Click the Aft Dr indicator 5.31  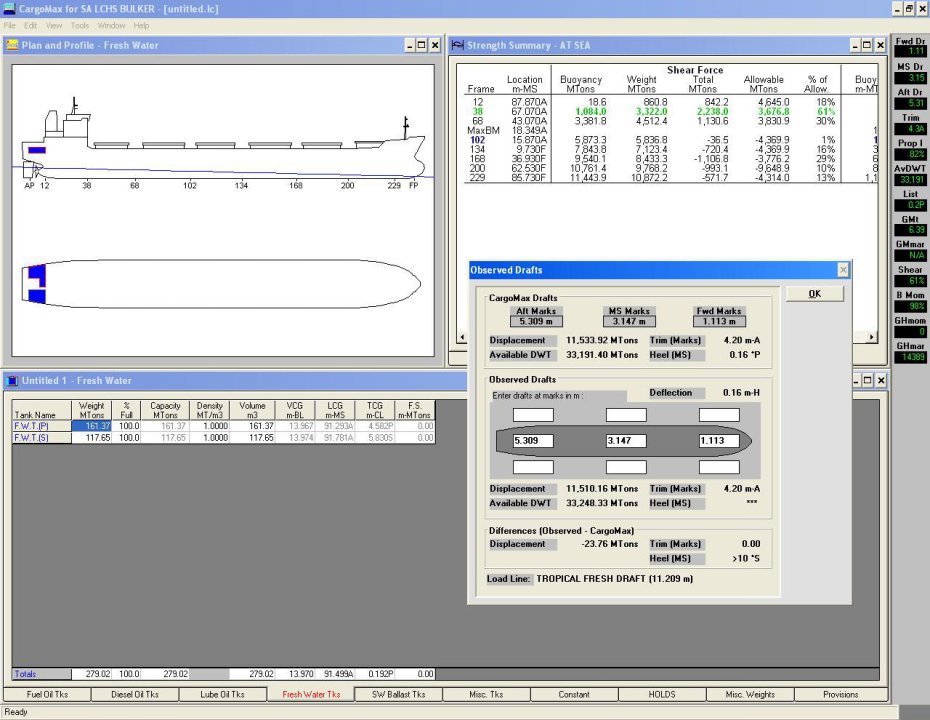tap(910, 103)
